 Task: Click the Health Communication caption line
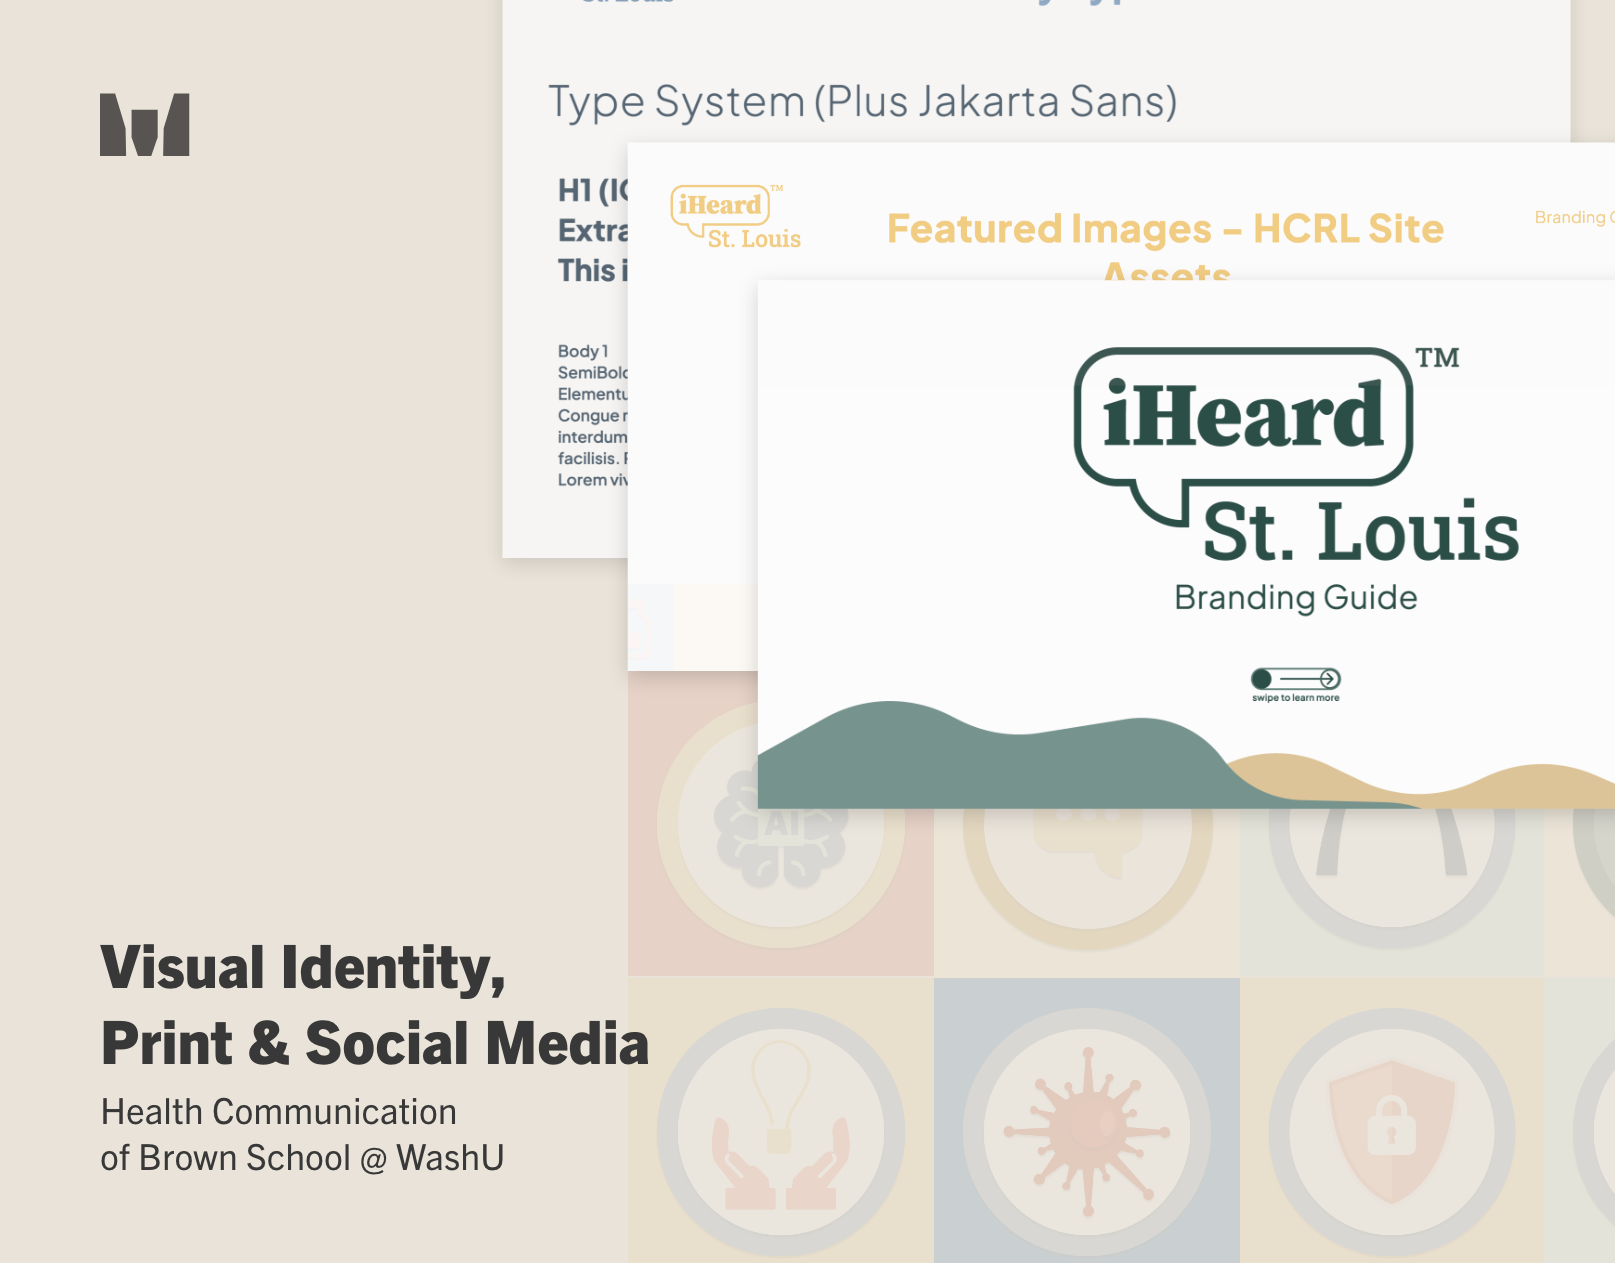point(279,1112)
